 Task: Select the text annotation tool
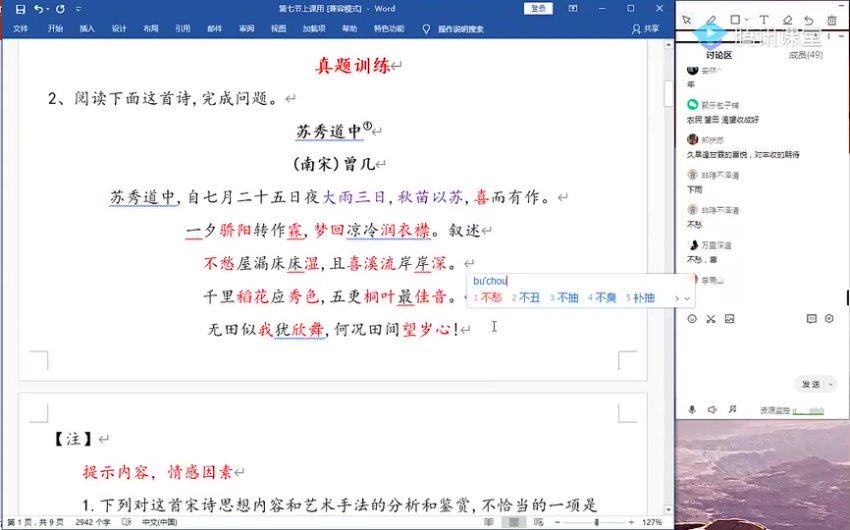point(764,20)
